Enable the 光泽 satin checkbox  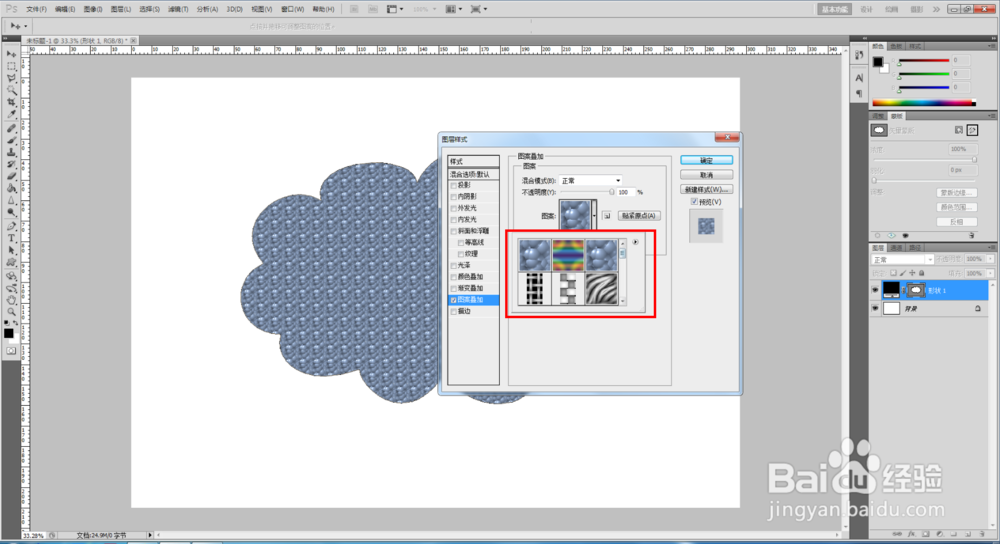(x=453, y=266)
